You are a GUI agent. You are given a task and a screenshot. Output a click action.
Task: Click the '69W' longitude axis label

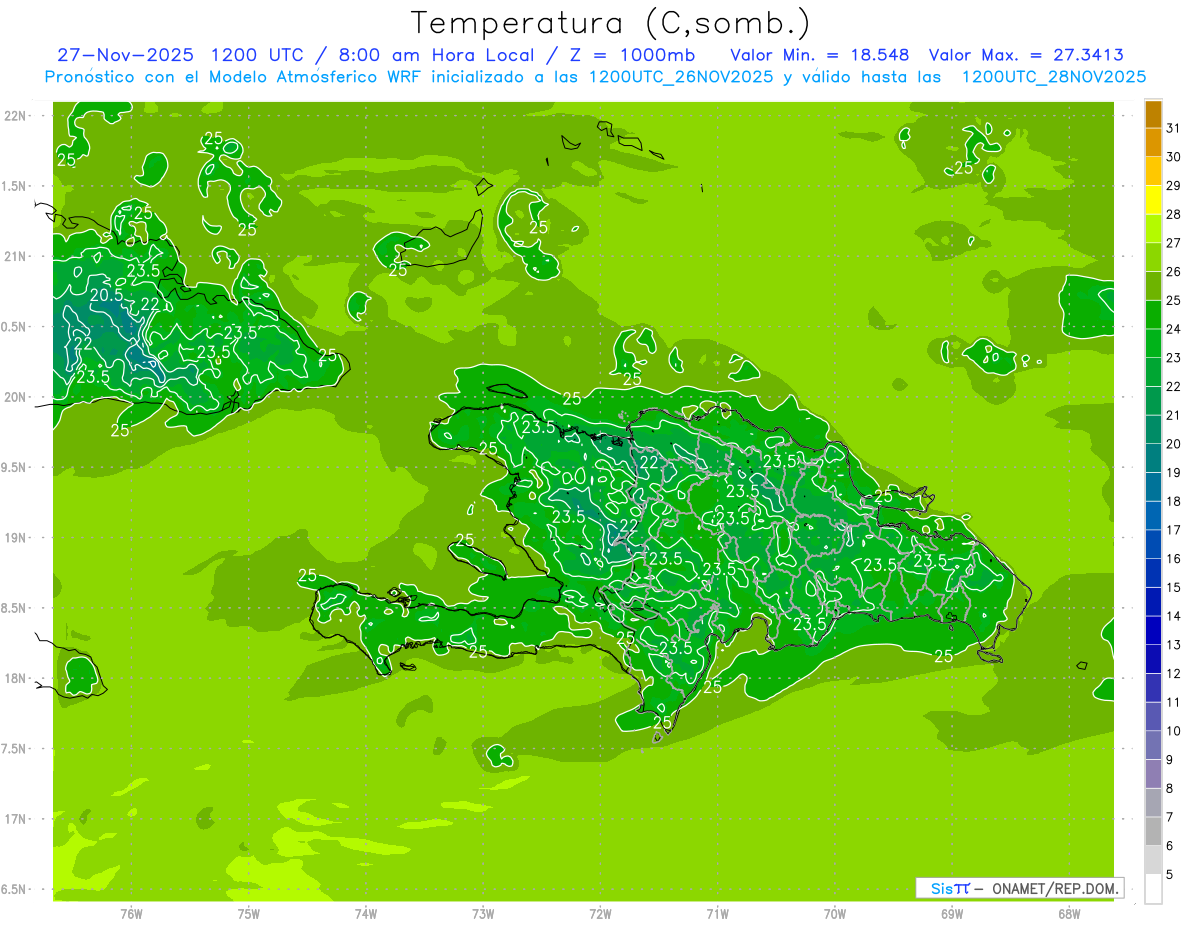click(x=952, y=913)
